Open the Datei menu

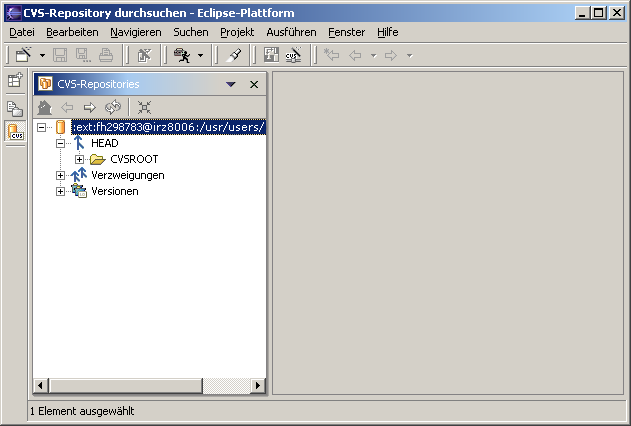point(22,32)
